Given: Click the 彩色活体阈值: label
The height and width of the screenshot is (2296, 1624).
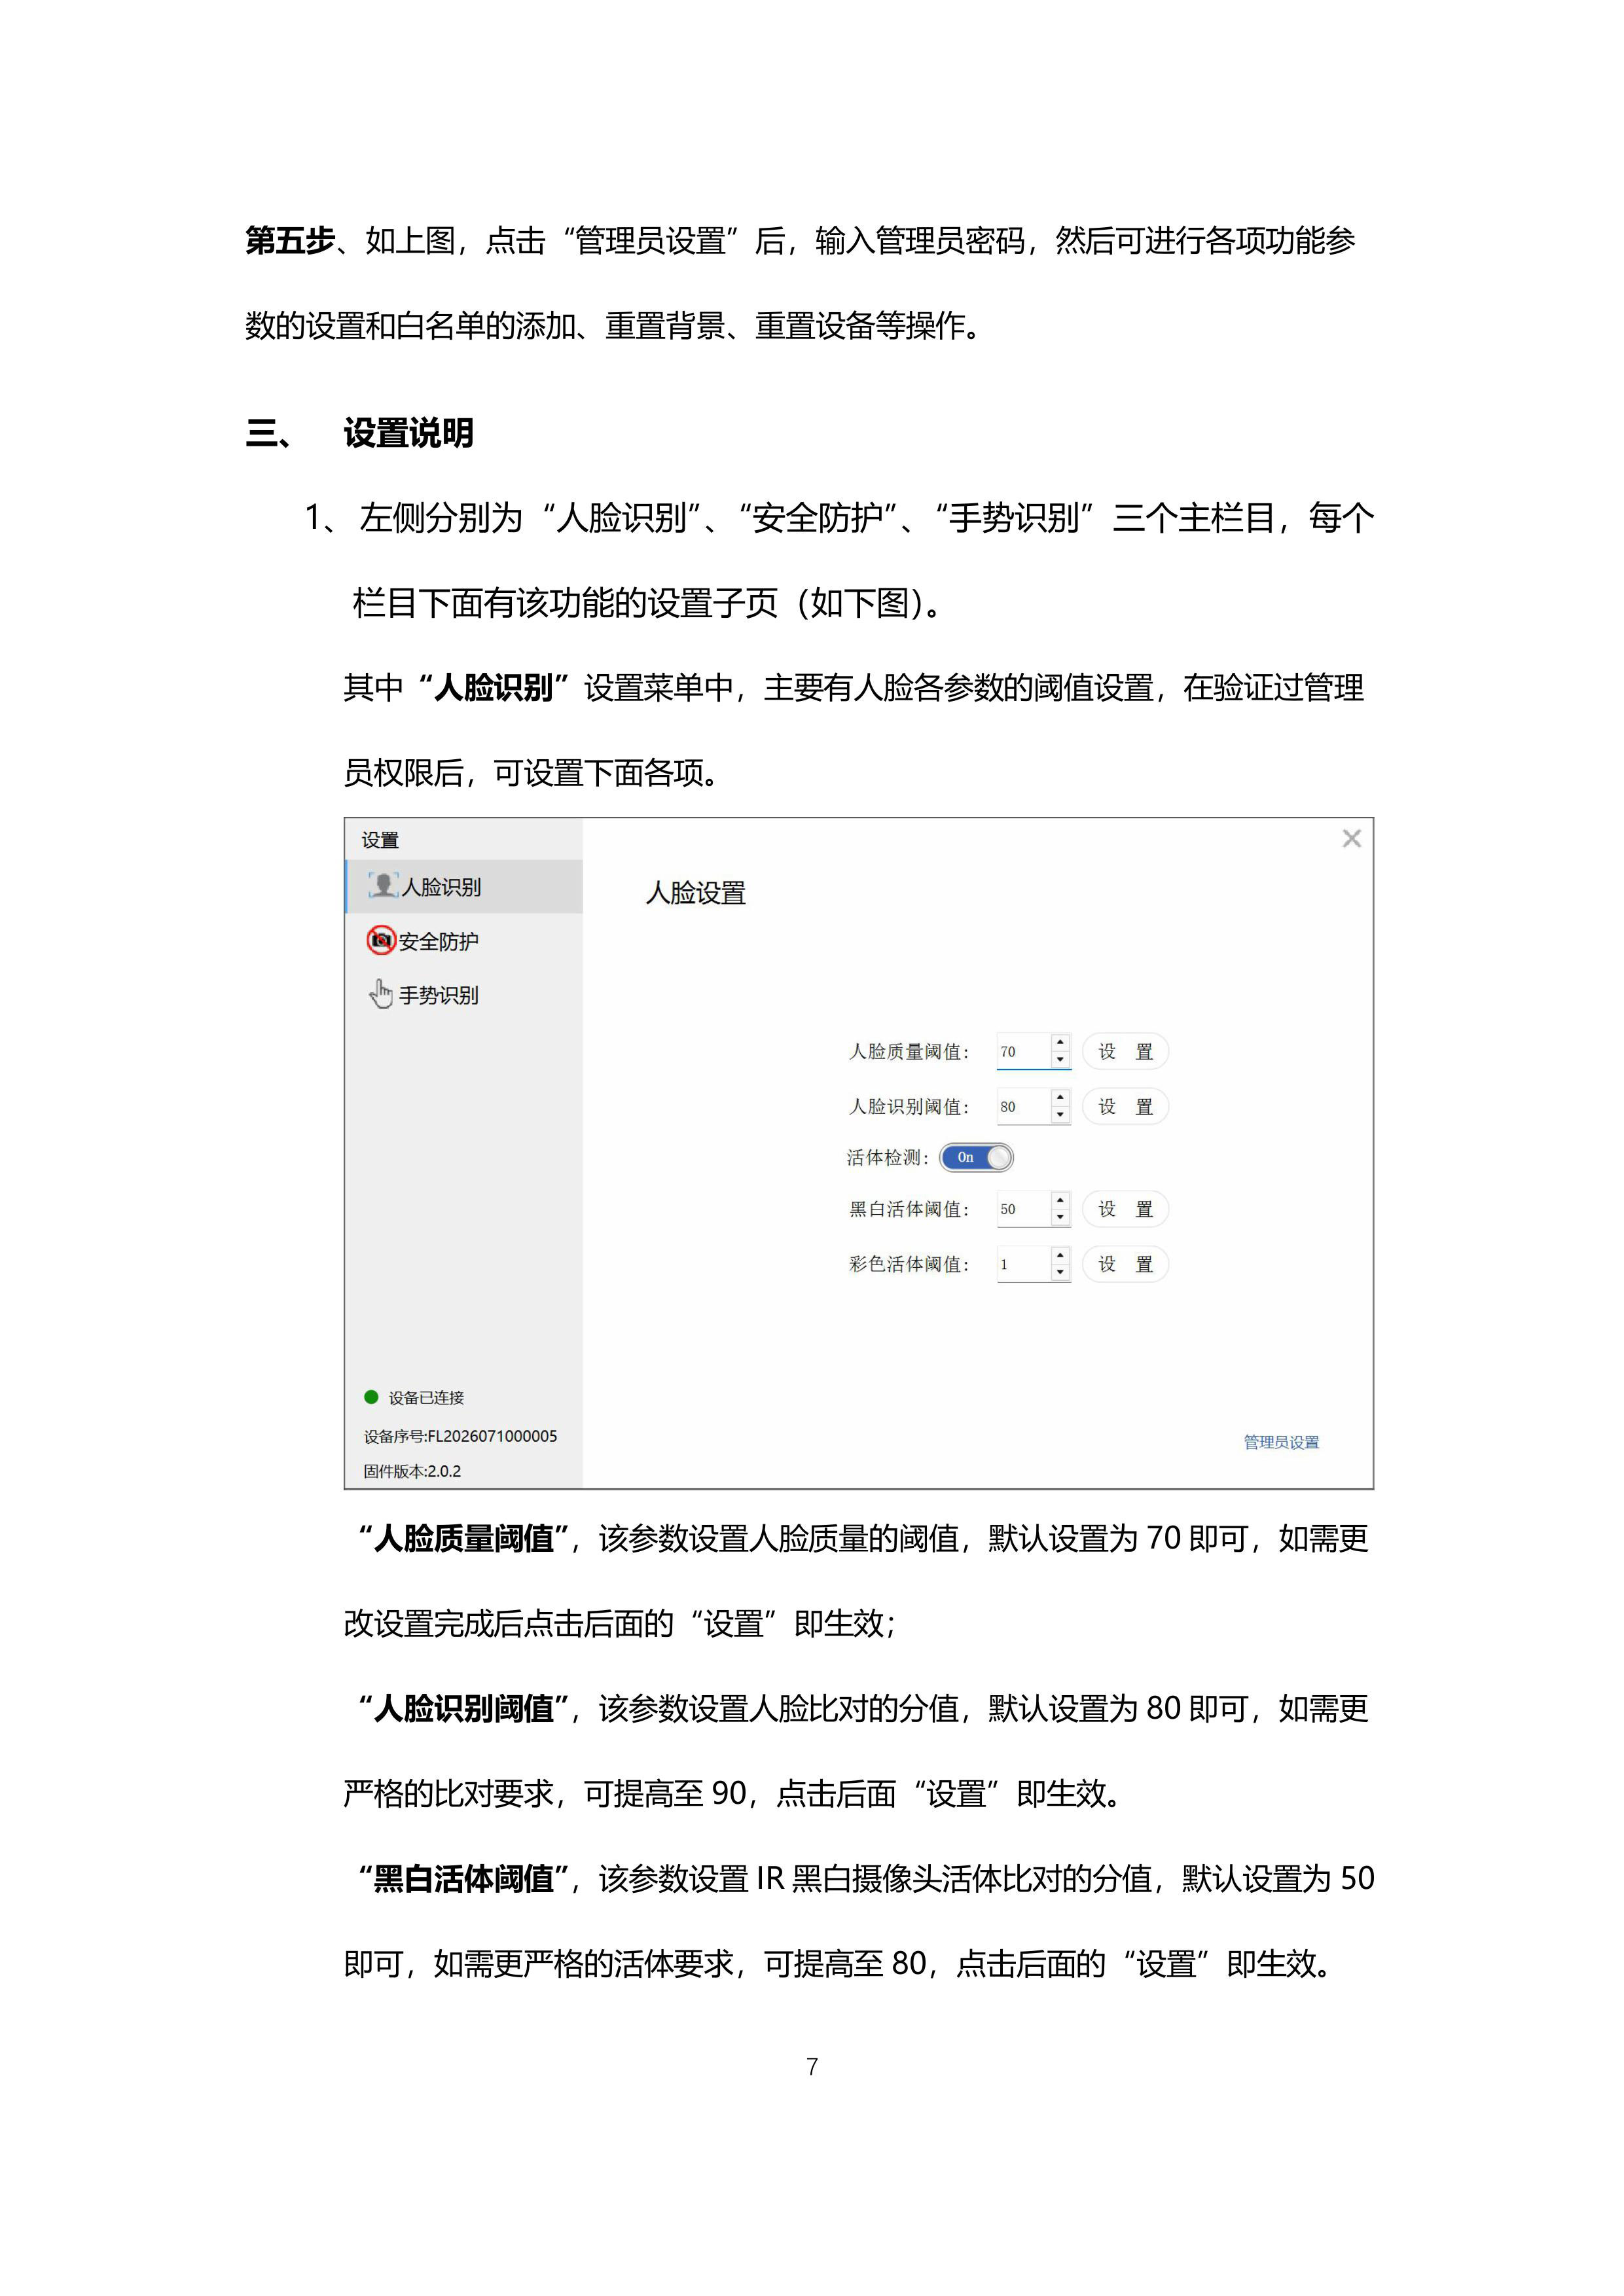Looking at the screenshot, I should (909, 1264).
